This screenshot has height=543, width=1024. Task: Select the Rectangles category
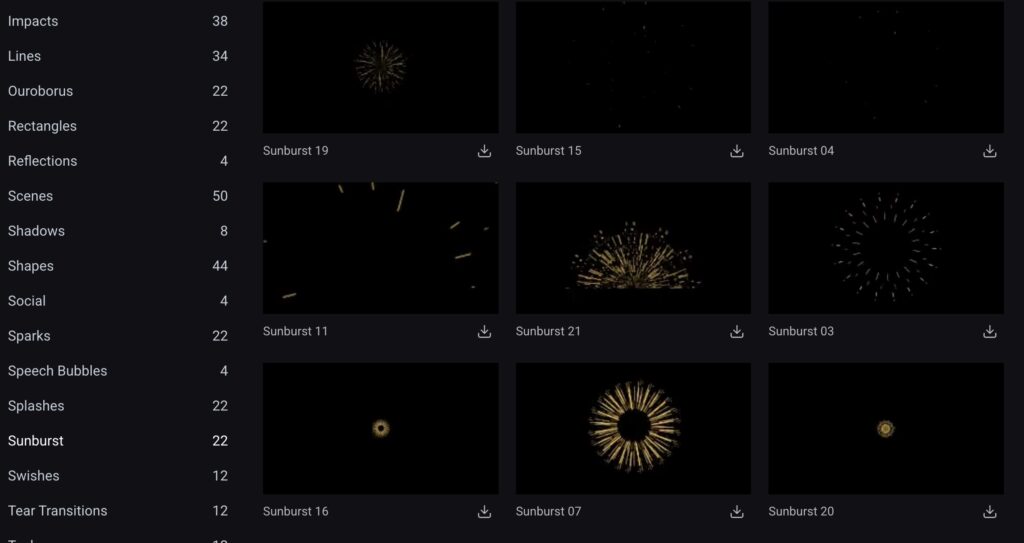click(118, 126)
